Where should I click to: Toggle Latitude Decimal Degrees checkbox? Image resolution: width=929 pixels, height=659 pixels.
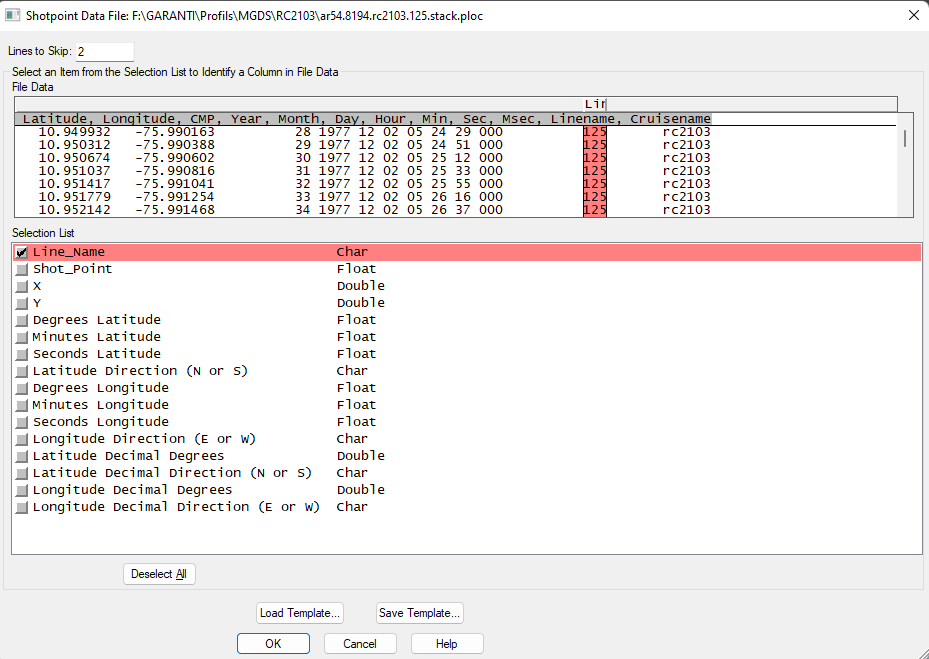point(22,457)
